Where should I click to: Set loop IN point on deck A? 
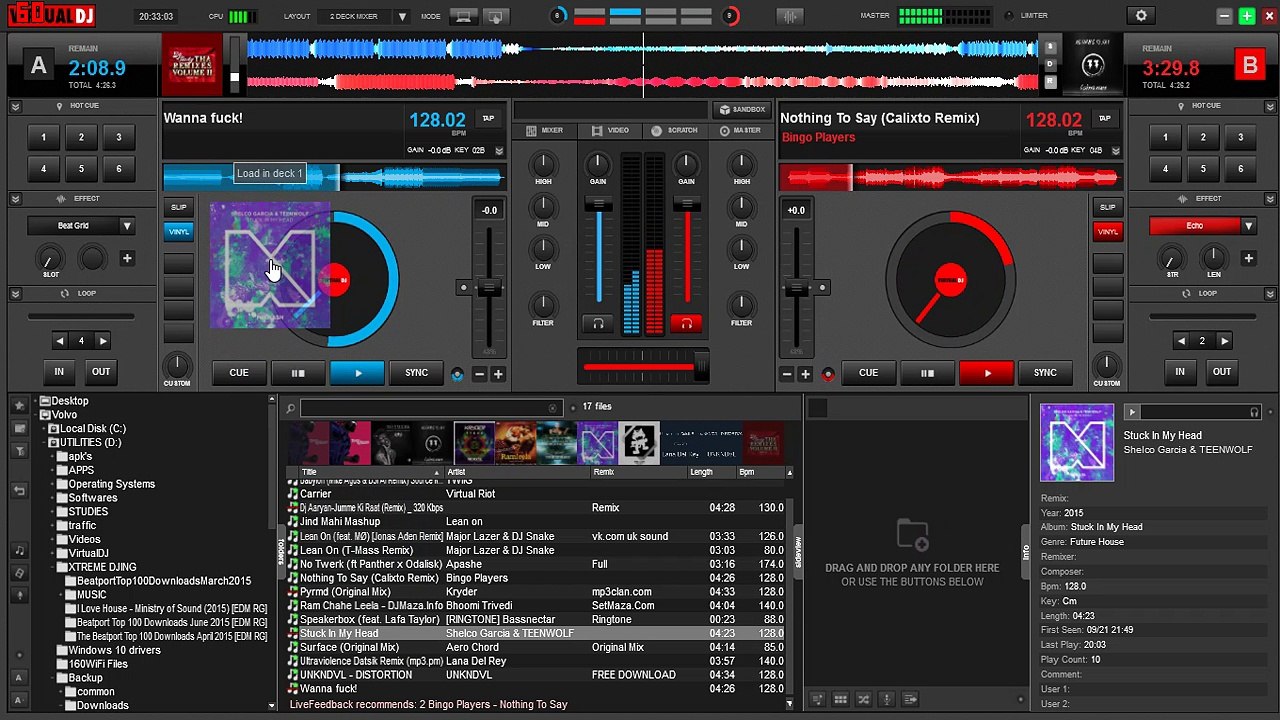click(59, 372)
